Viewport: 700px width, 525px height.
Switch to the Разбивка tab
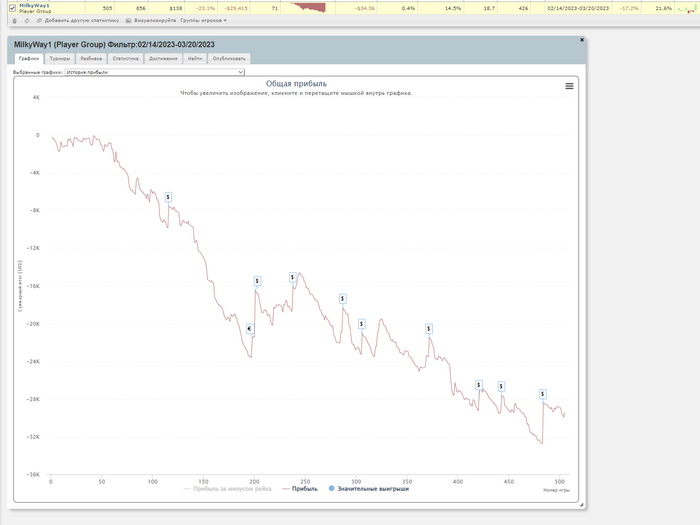click(x=91, y=58)
